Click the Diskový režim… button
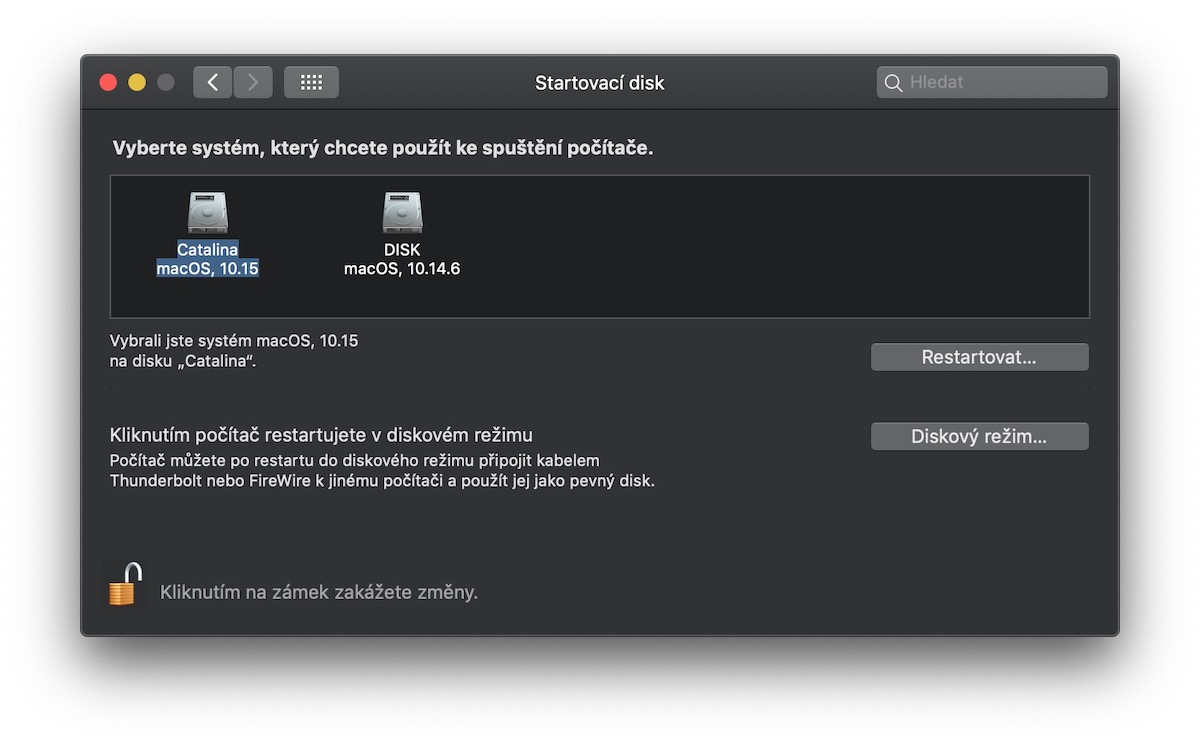 tap(979, 436)
